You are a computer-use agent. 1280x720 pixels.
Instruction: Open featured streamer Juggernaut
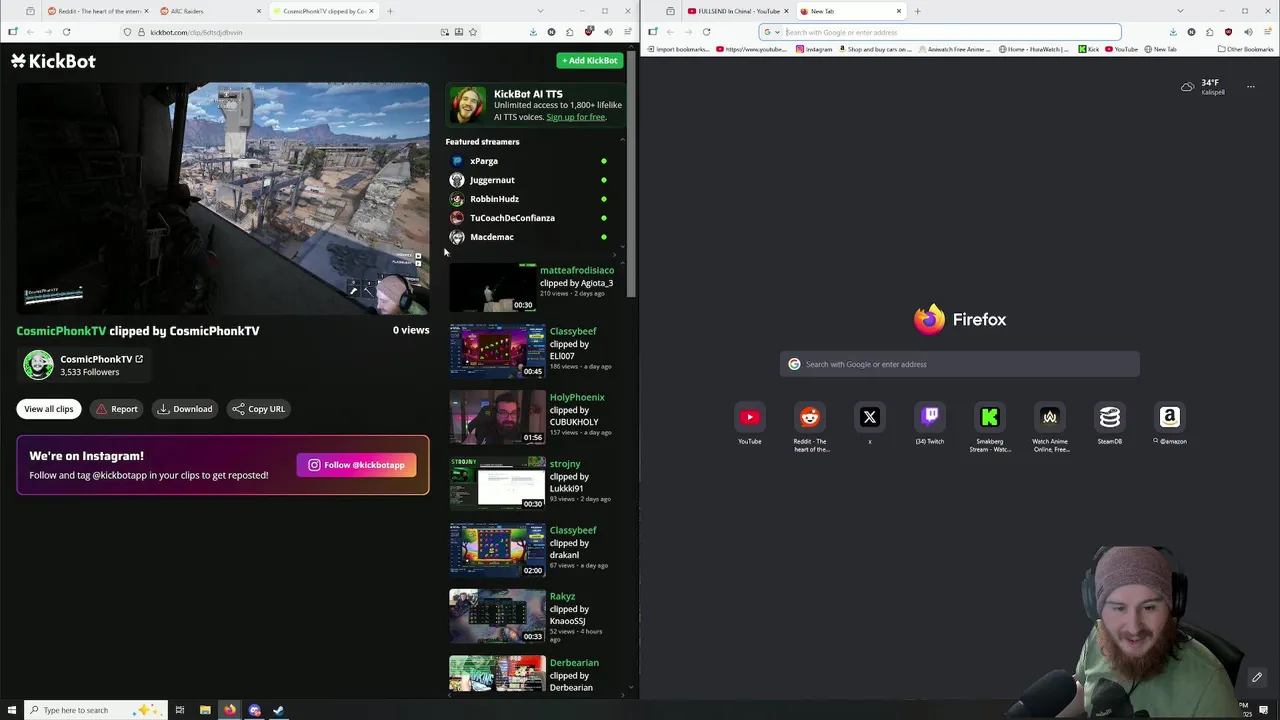pos(492,180)
